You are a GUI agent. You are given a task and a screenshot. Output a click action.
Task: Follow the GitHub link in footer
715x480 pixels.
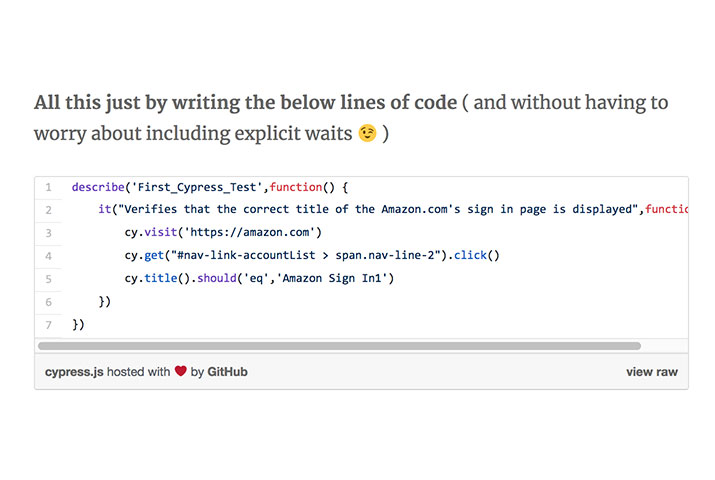click(x=227, y=372)
